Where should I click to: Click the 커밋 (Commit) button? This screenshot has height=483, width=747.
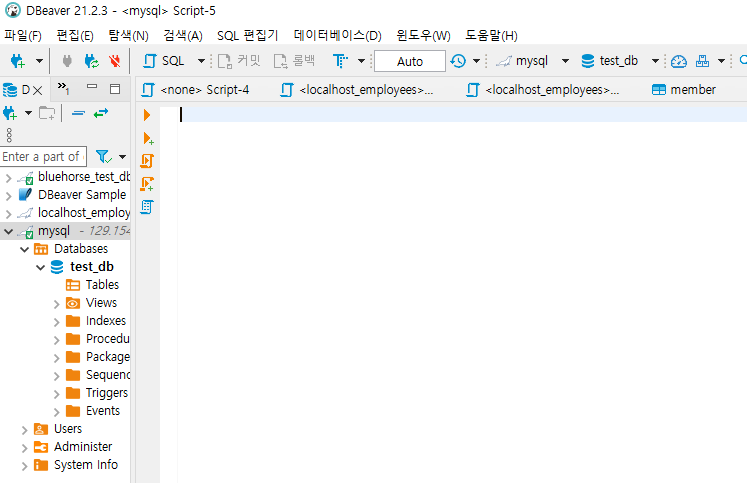tap(239, 61)
